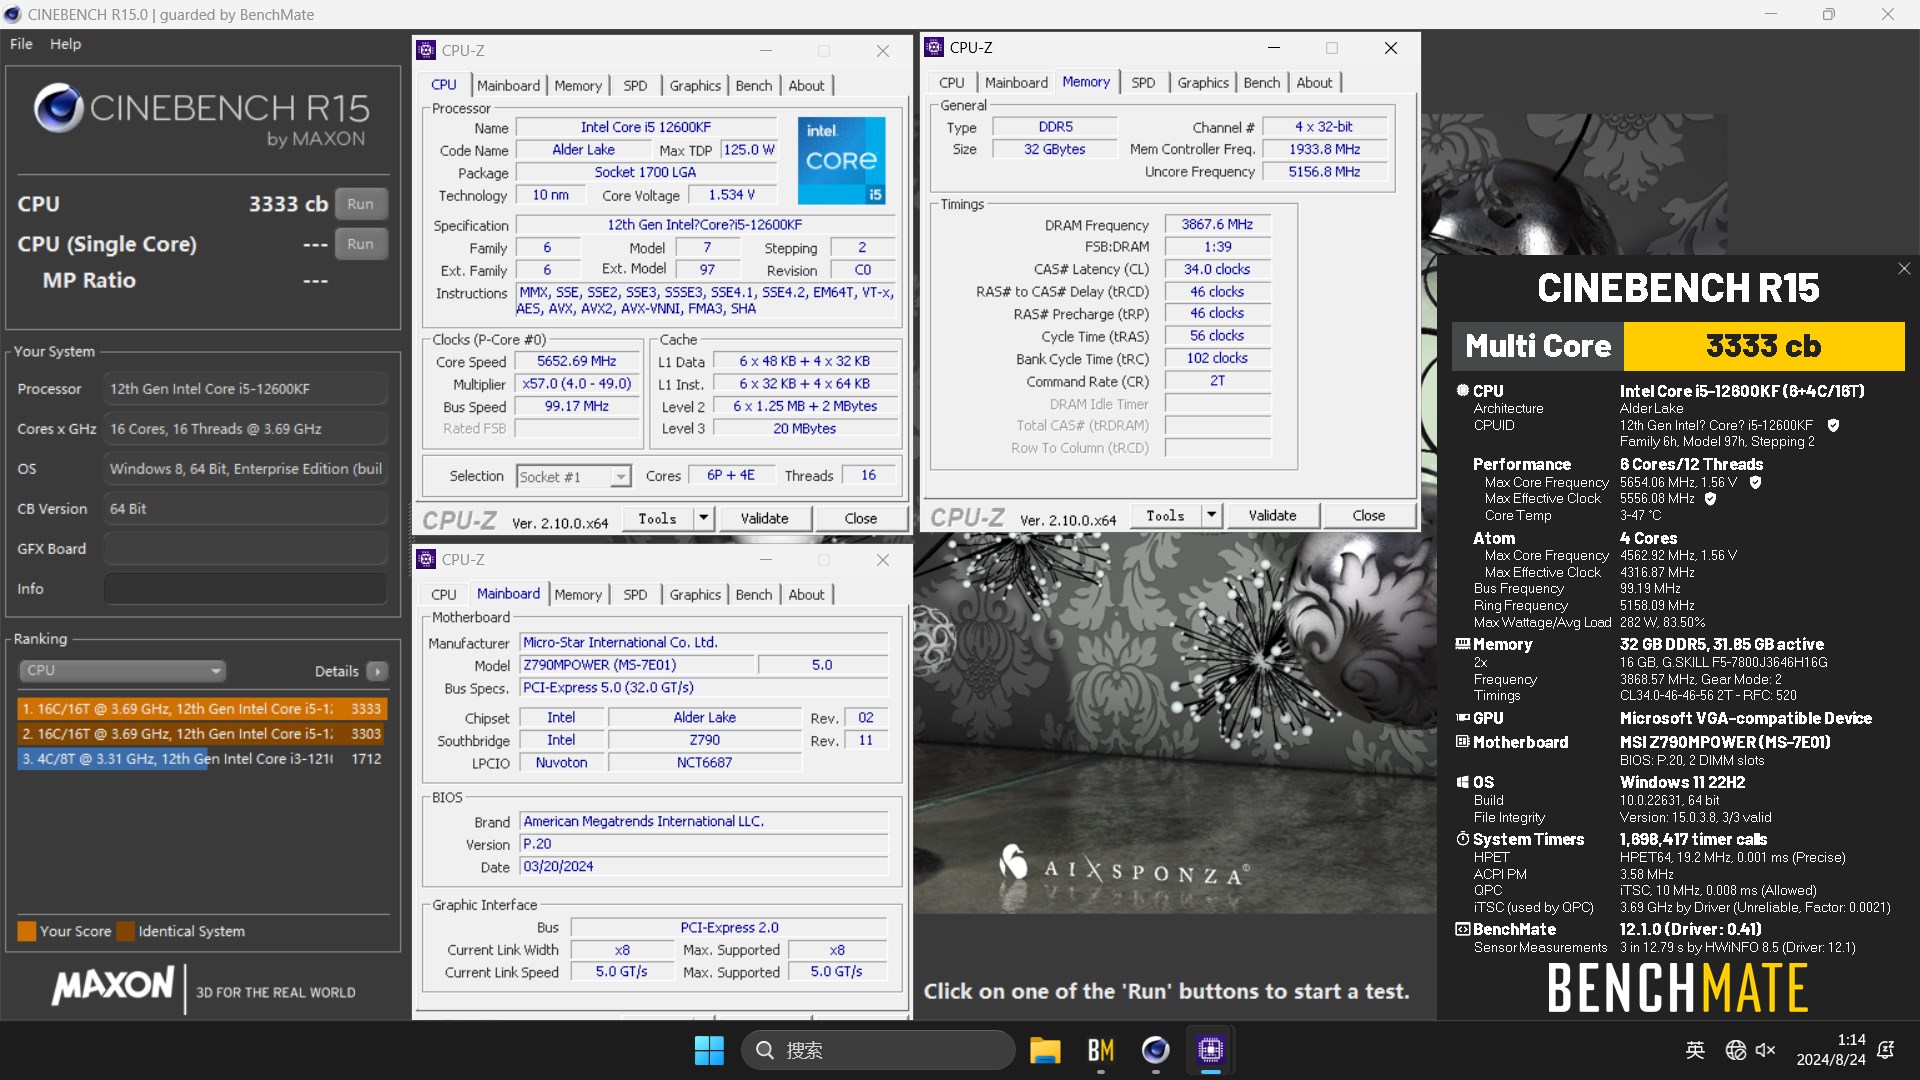Switch to Mainboard tab in CPU window
This screenshot has height=1080, width=1920.
(x=508, y=86)
